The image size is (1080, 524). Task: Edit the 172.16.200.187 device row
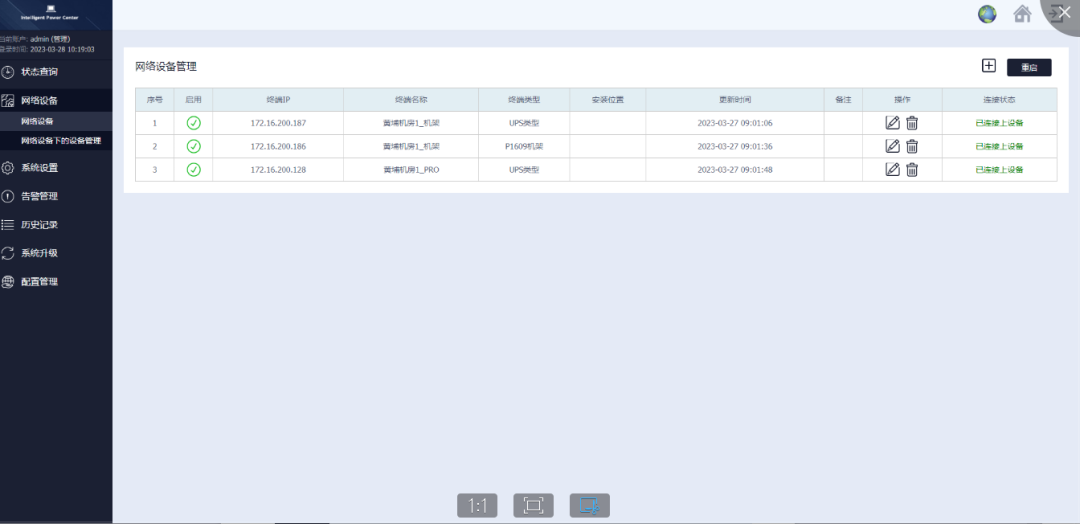893,123
